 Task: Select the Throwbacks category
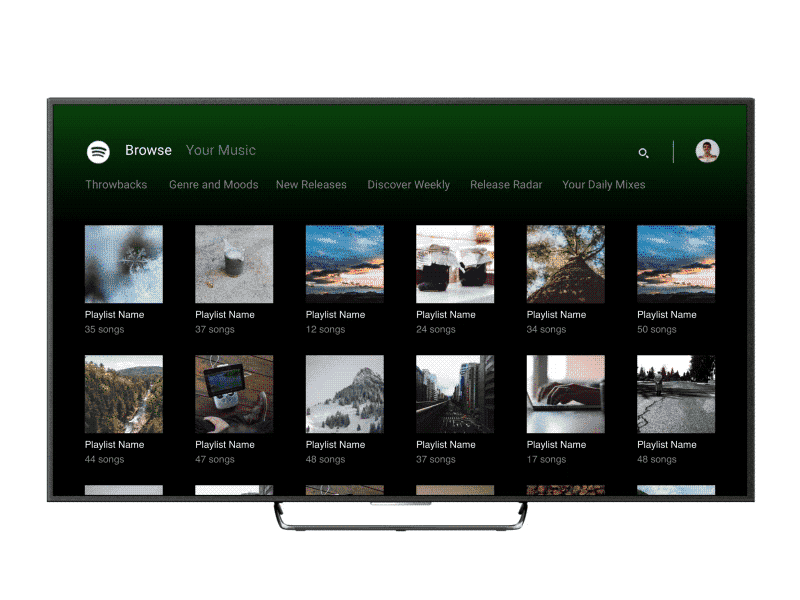pyautogui.click(x=116, y=185)
